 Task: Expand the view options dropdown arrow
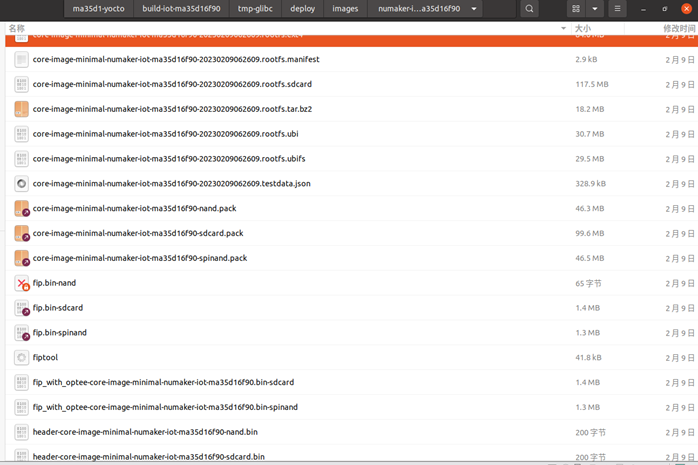[595, 9]
